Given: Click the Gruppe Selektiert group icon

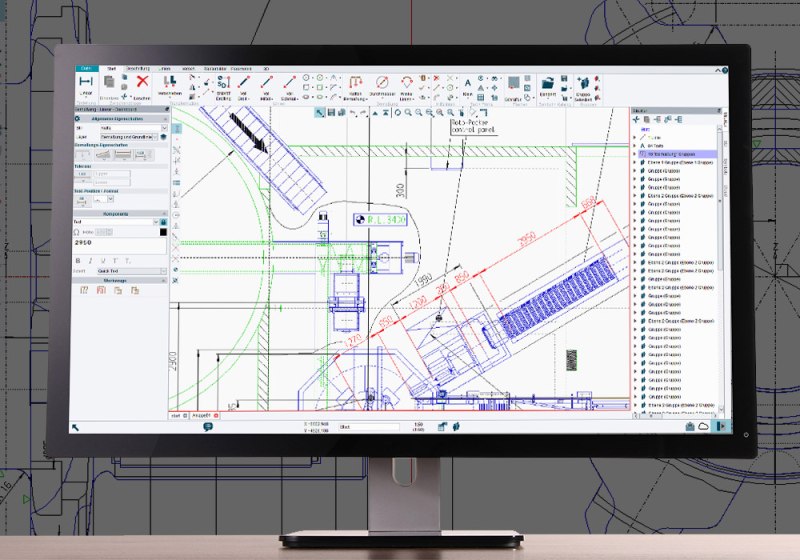Looking at the screenshot, I should pyautogui.click(x=584, y=85).
